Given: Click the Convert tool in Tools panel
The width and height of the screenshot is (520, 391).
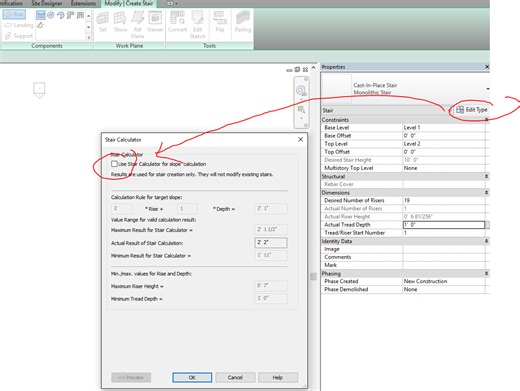Looking at the screenshot, I should pyautogui.click(x=177, y=22).
